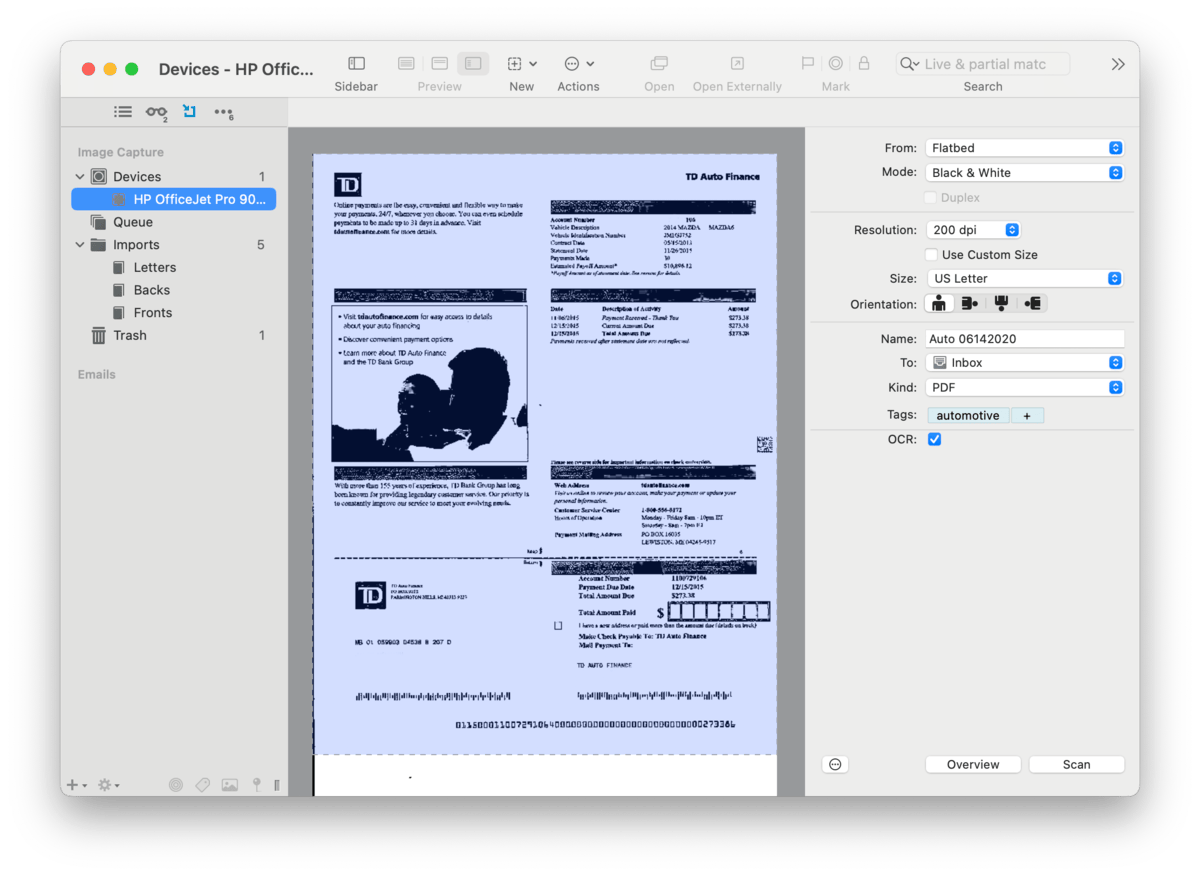Click the glasses reading list sidebar icon
This screenshot has width=1200, height=876.
pyautogui.click(x=156, y=112)
